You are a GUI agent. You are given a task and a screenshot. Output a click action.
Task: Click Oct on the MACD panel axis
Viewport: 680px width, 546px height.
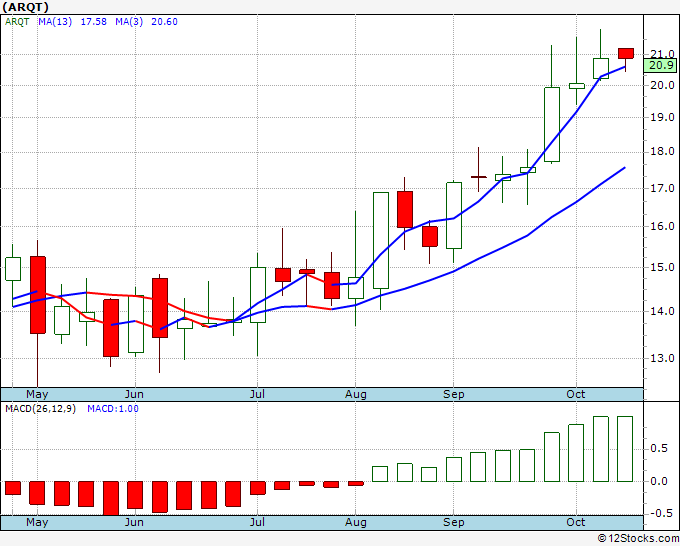click(x=576, y=522)
